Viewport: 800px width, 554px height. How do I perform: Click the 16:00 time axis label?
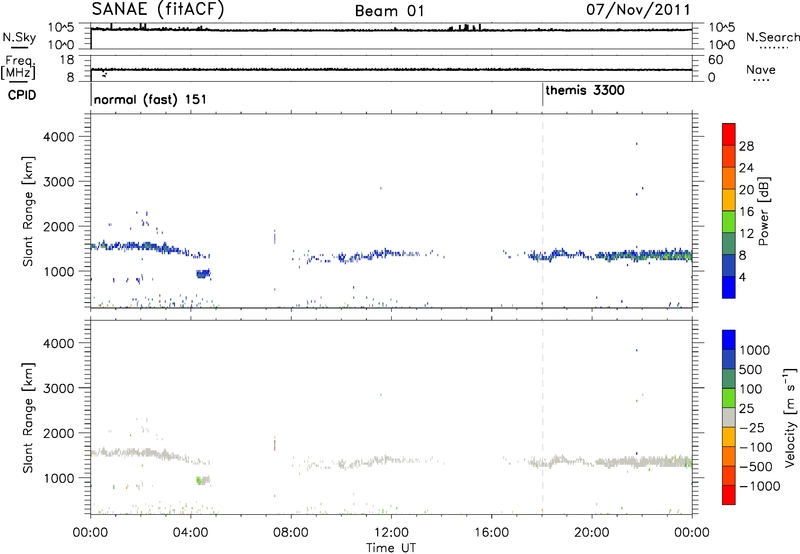[491, 533]
